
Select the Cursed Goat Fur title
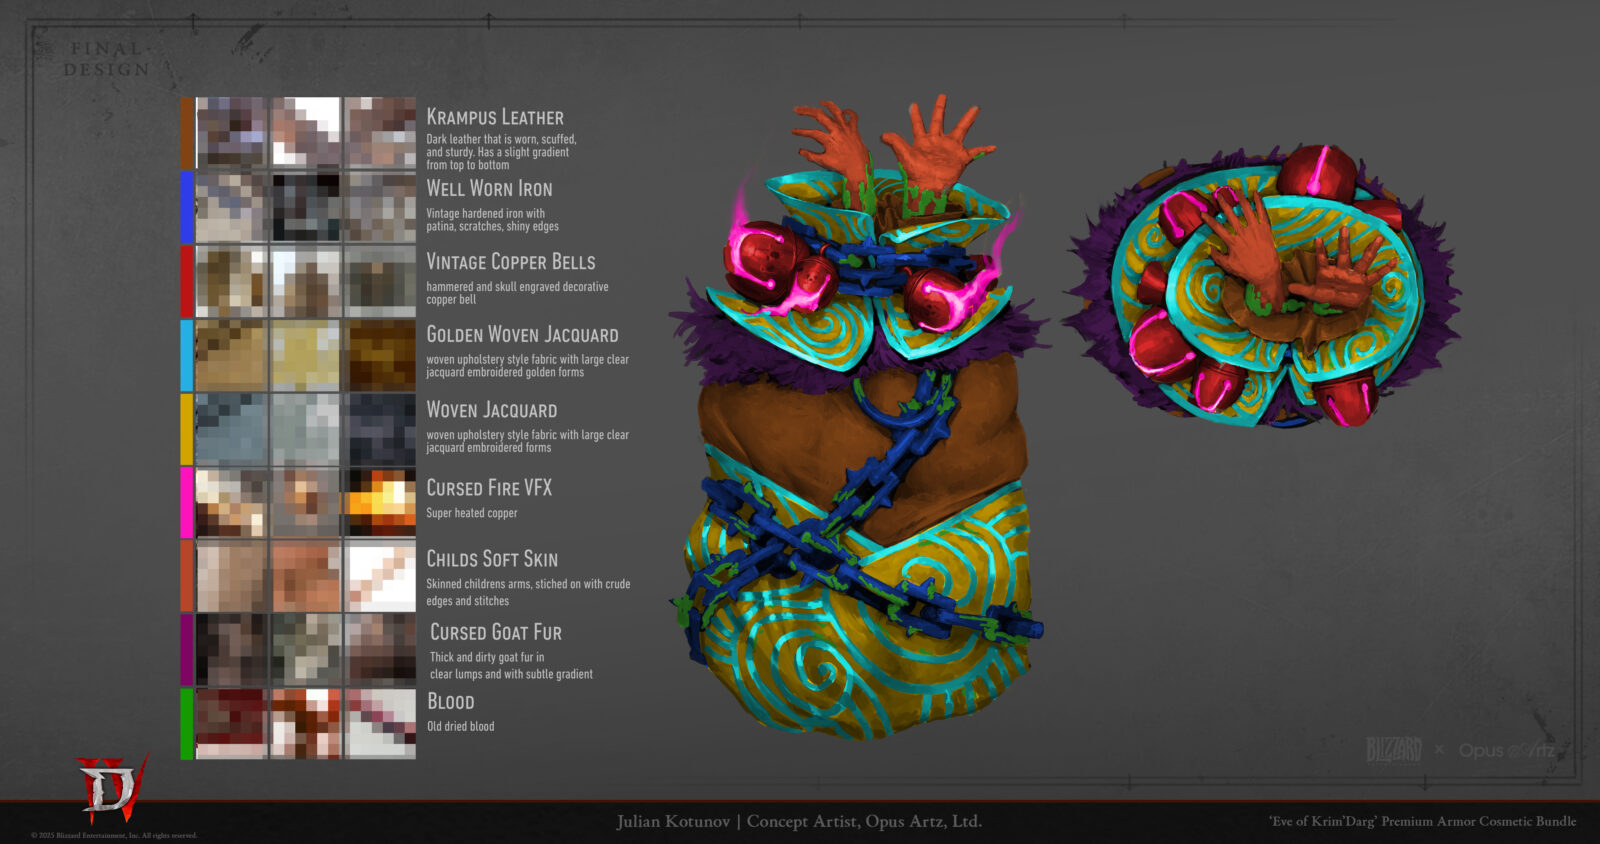tap(495, 632)
